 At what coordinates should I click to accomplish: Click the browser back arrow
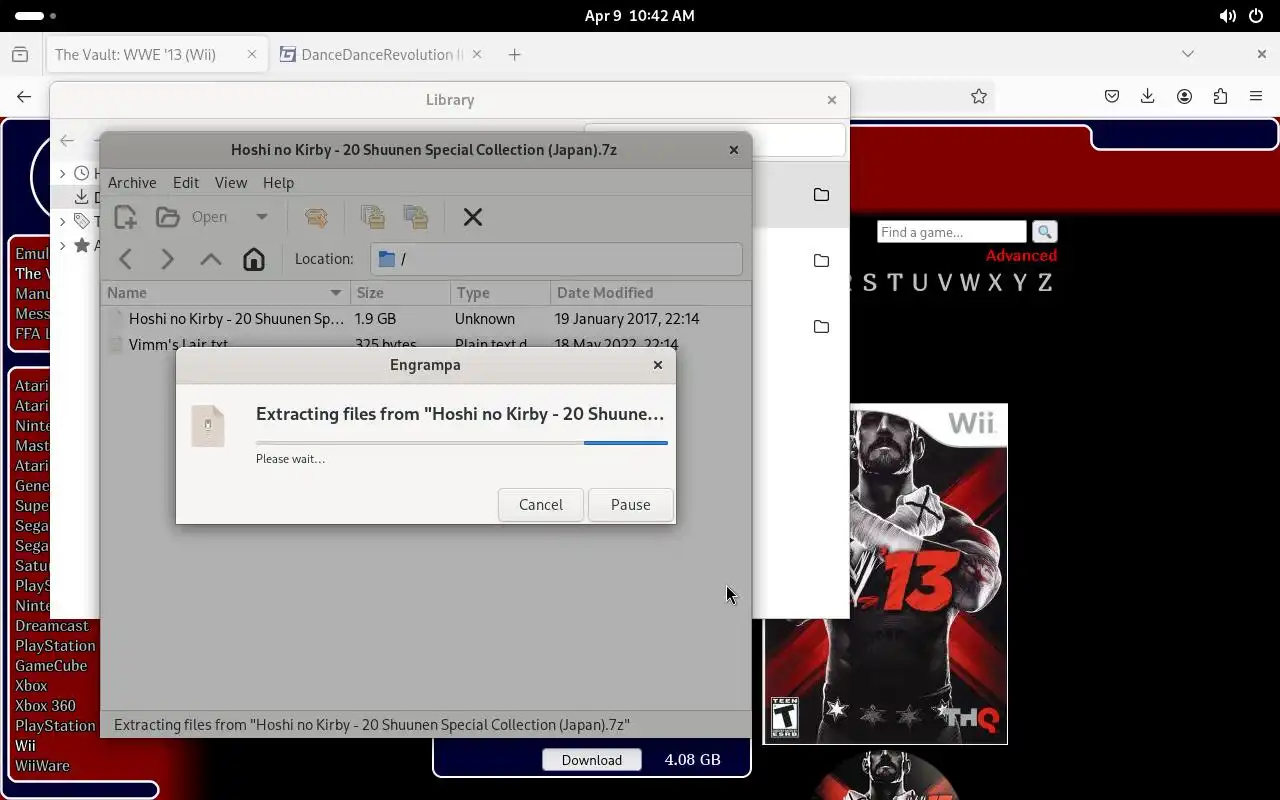[24, 97]
